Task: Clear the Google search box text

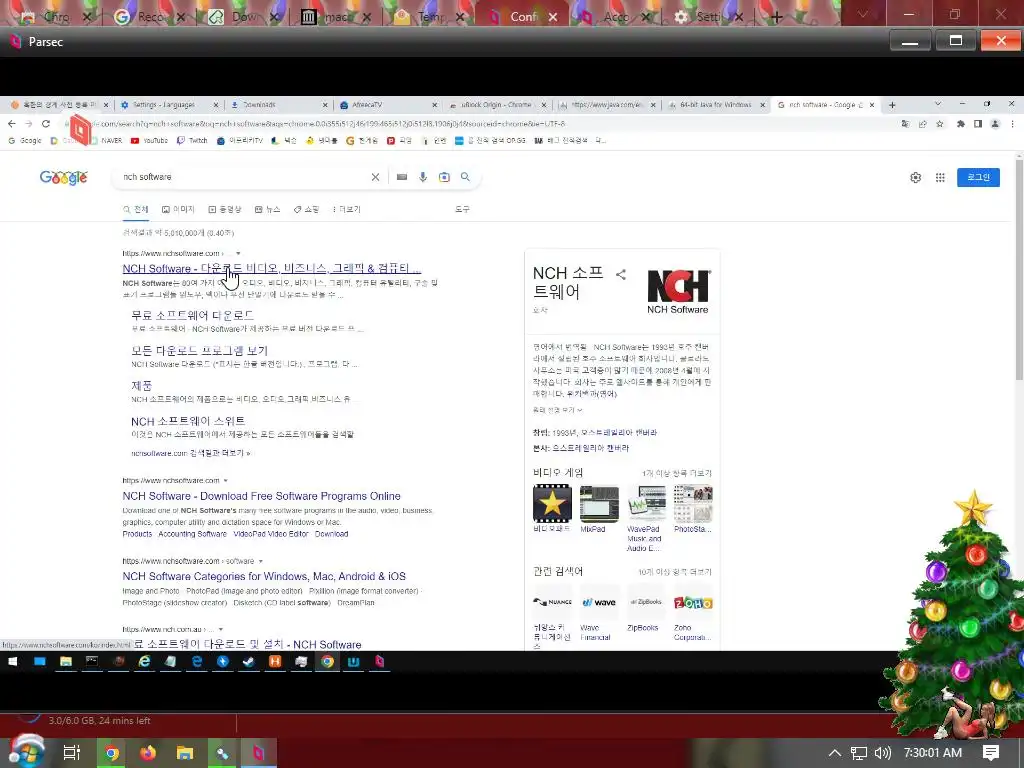Action: [376, 177]
